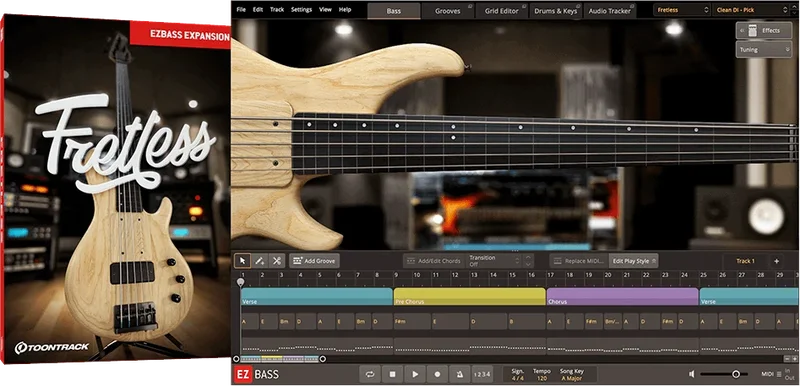Detach Grid Editor tab via pop-out icon
Viewport: 800px width, 386px height.
525,6
